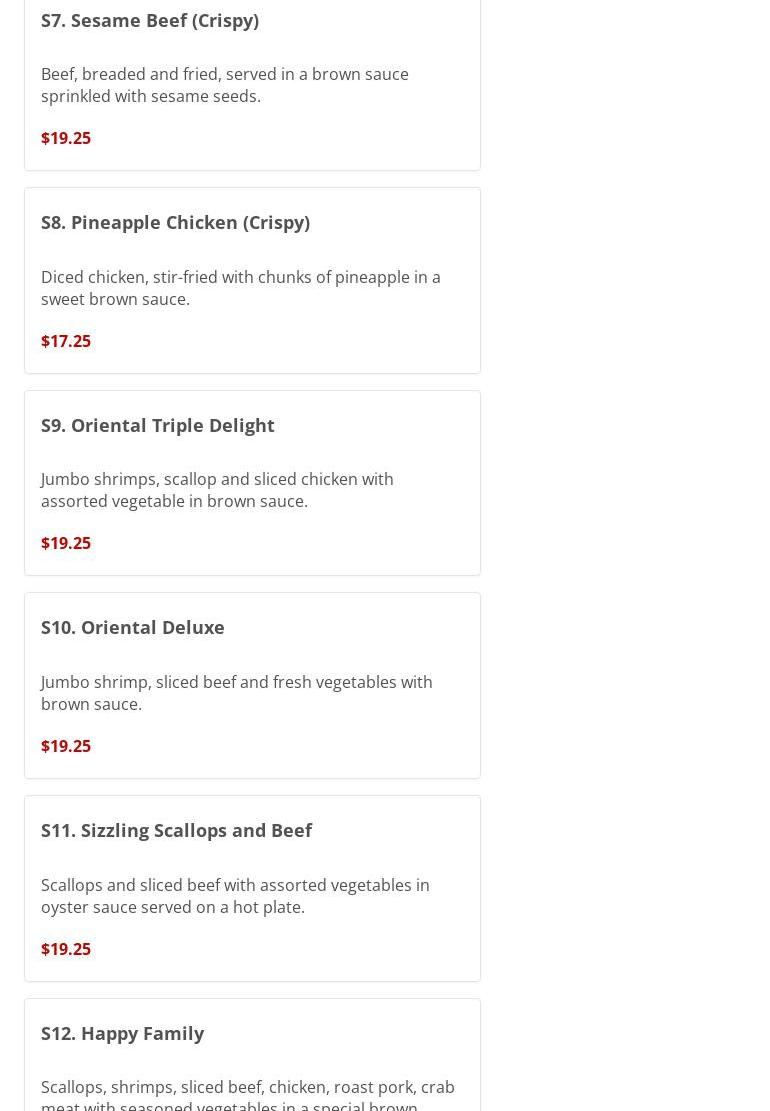770x1111 pixels.
Task: Click the Pineapple Chicken description about diced chicken
Action: 240,288
